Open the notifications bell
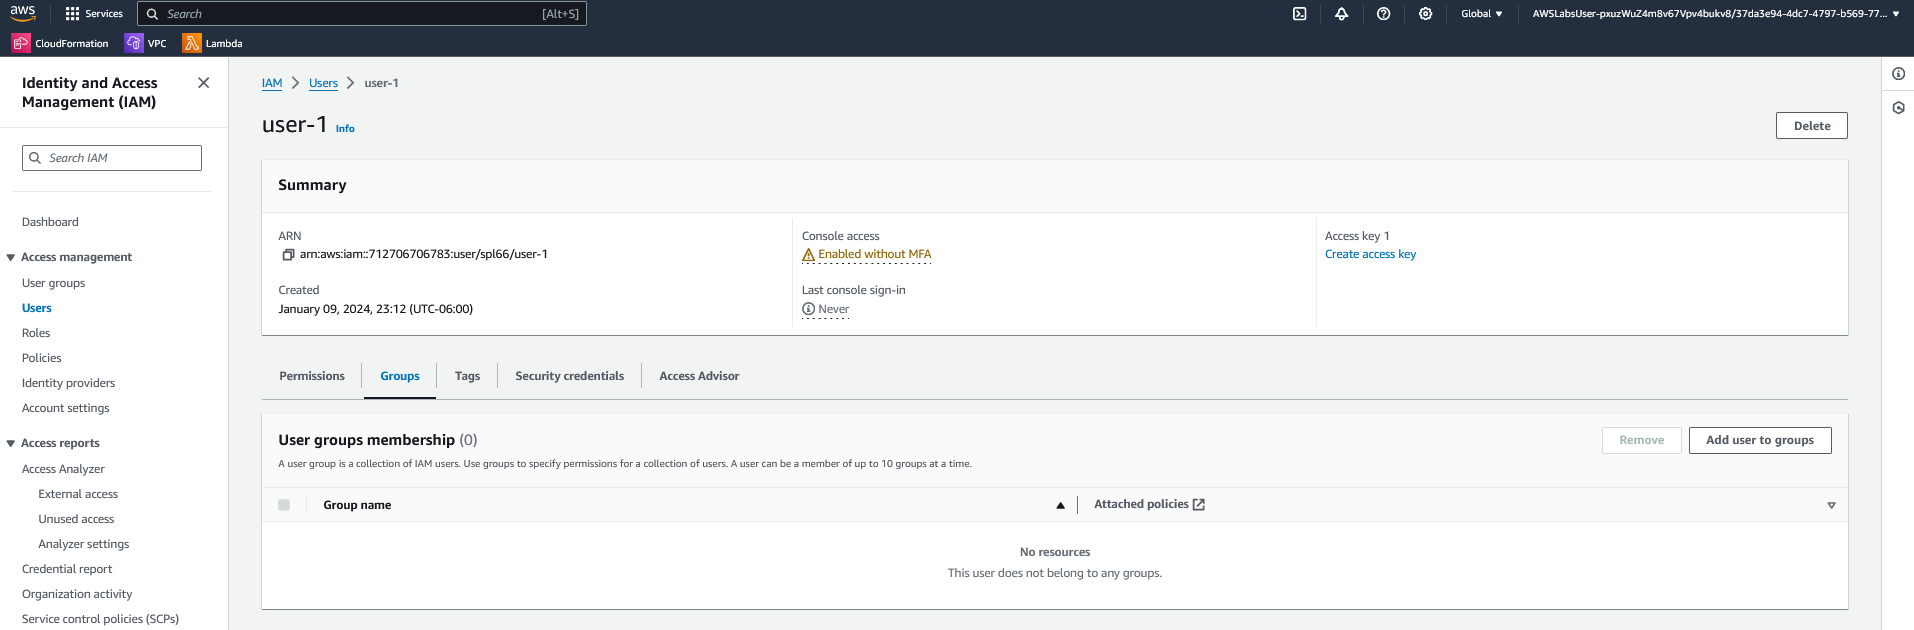The image size is (1914, 630). [x=1341, y=14]
